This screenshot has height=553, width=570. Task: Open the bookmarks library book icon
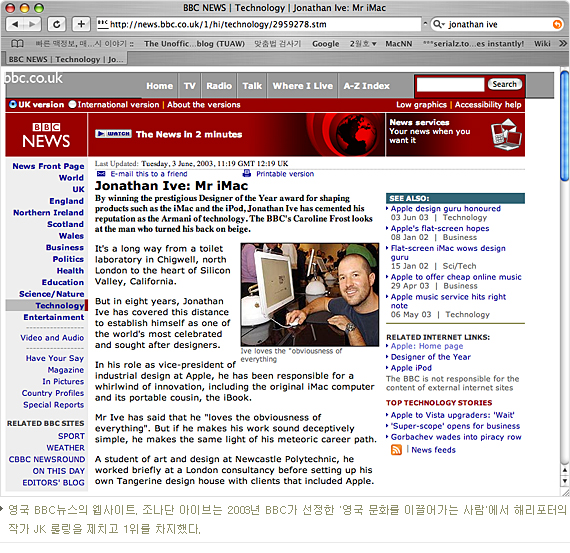pyautogui.click(x=17, y=44)
